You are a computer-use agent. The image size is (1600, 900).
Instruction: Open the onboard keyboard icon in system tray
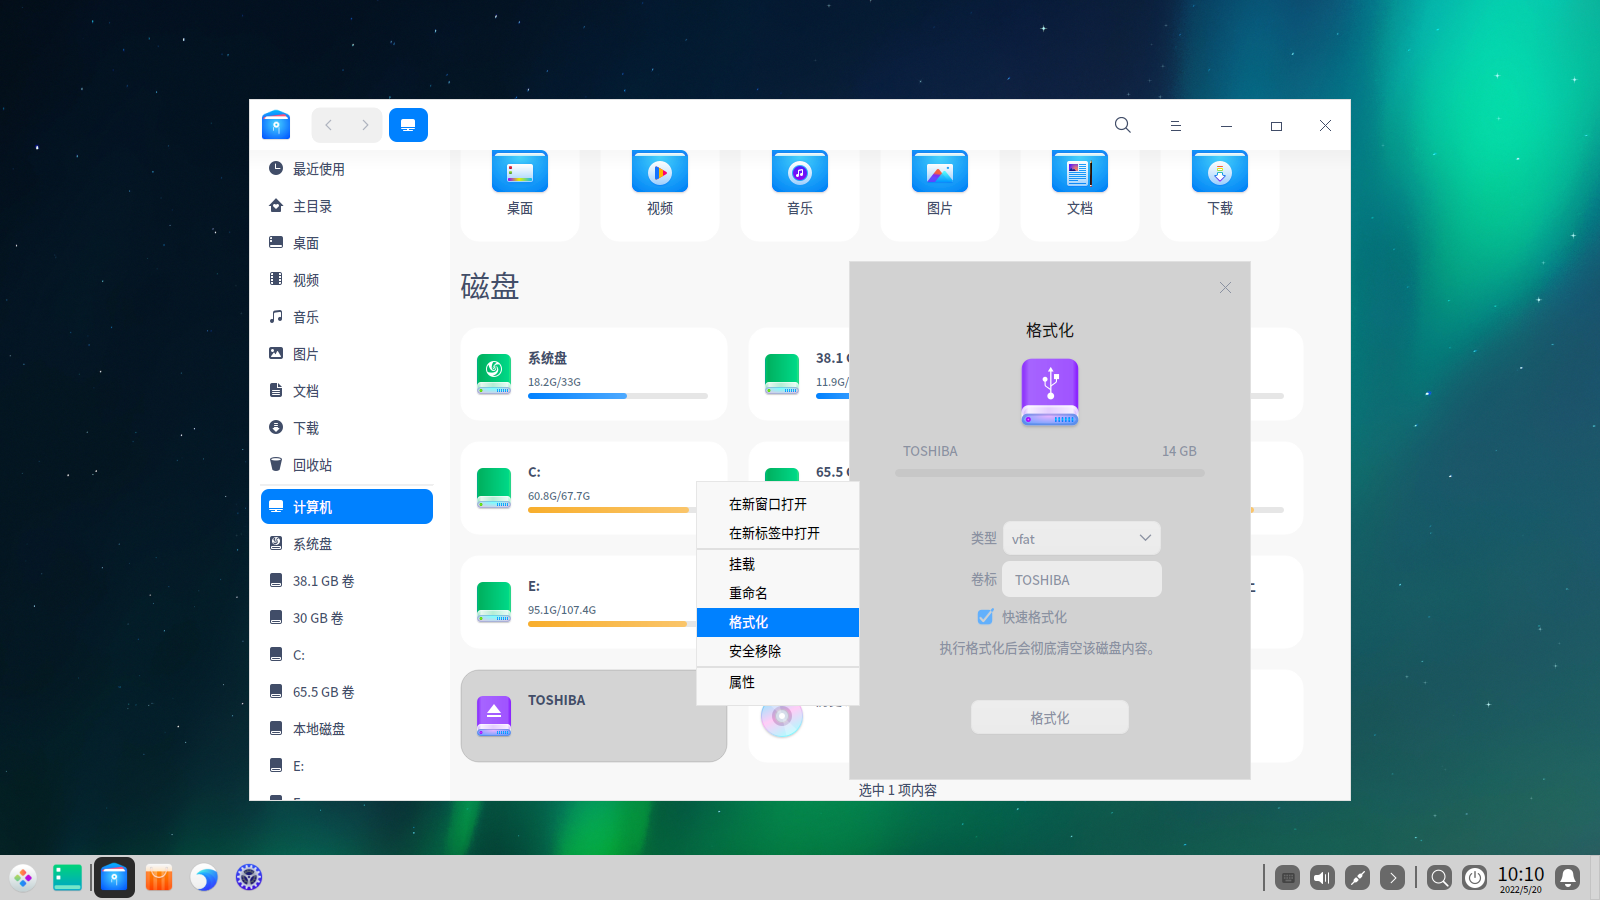pos(1287,877)
